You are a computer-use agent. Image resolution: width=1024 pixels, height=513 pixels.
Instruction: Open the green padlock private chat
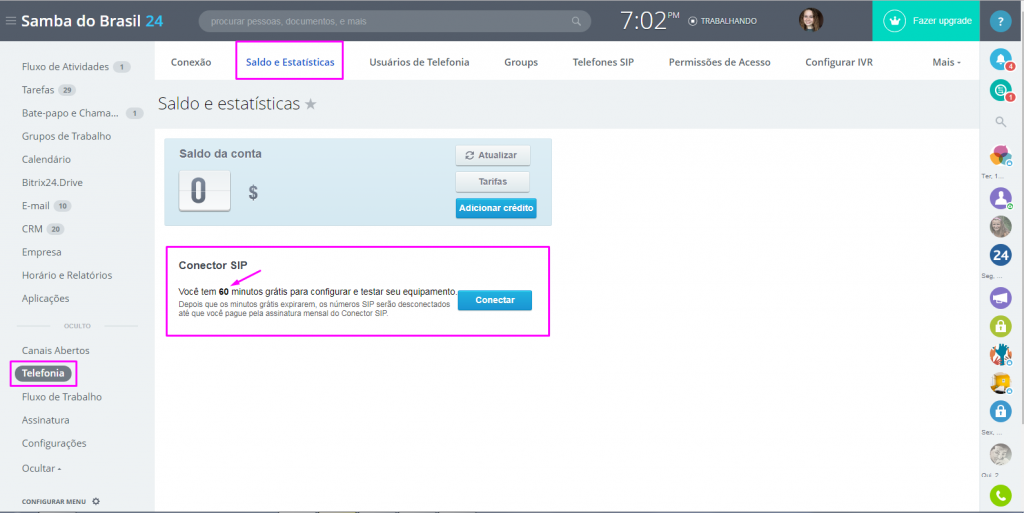pos(1000,326)
